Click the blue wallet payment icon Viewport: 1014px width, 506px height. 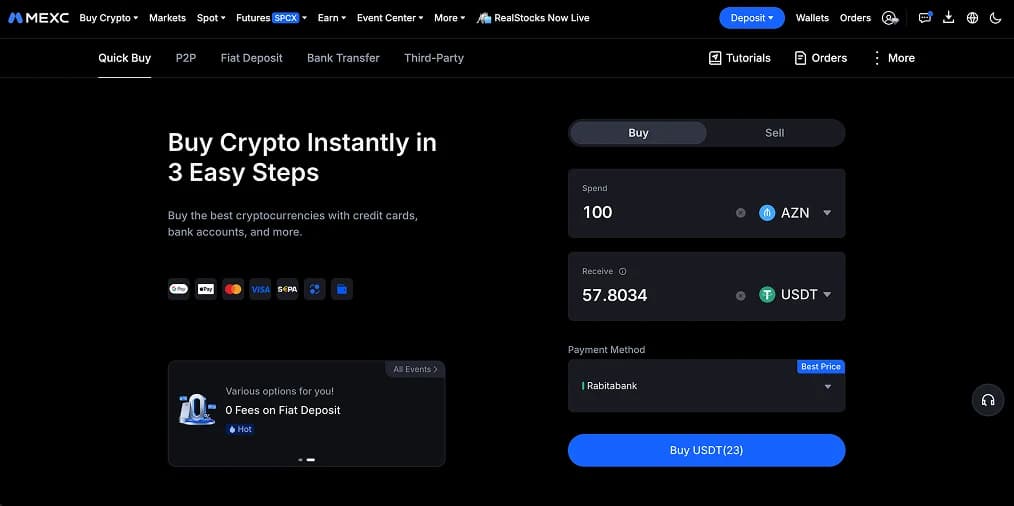pyautogui.click(x=341, y=289)
